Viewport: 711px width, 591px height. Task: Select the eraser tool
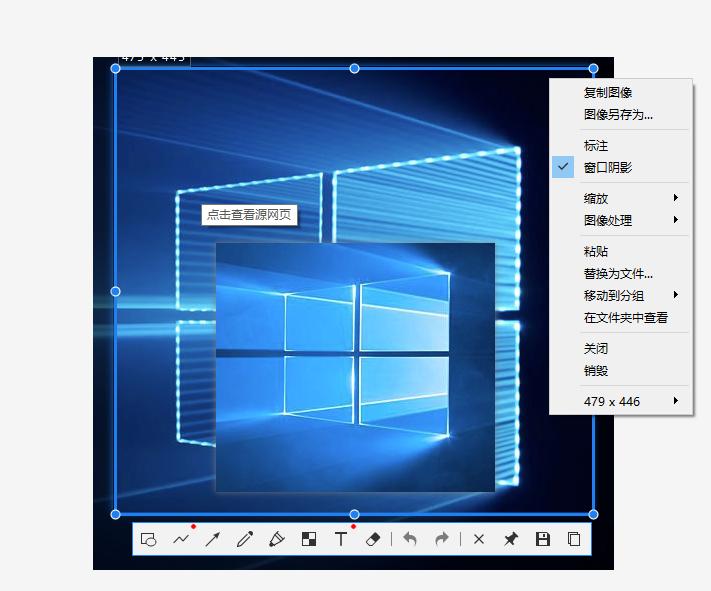pos(373,539)
